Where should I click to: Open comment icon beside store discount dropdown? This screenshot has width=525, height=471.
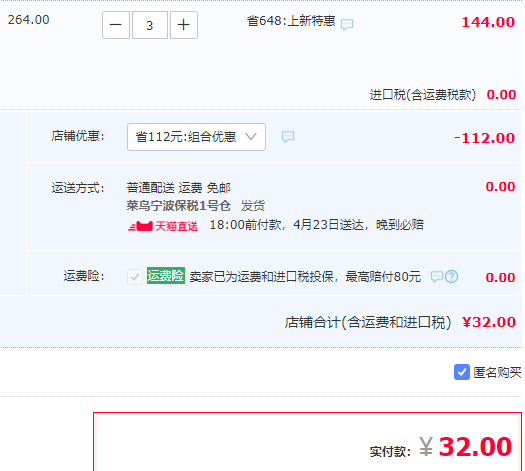click(x=288, y=137)
